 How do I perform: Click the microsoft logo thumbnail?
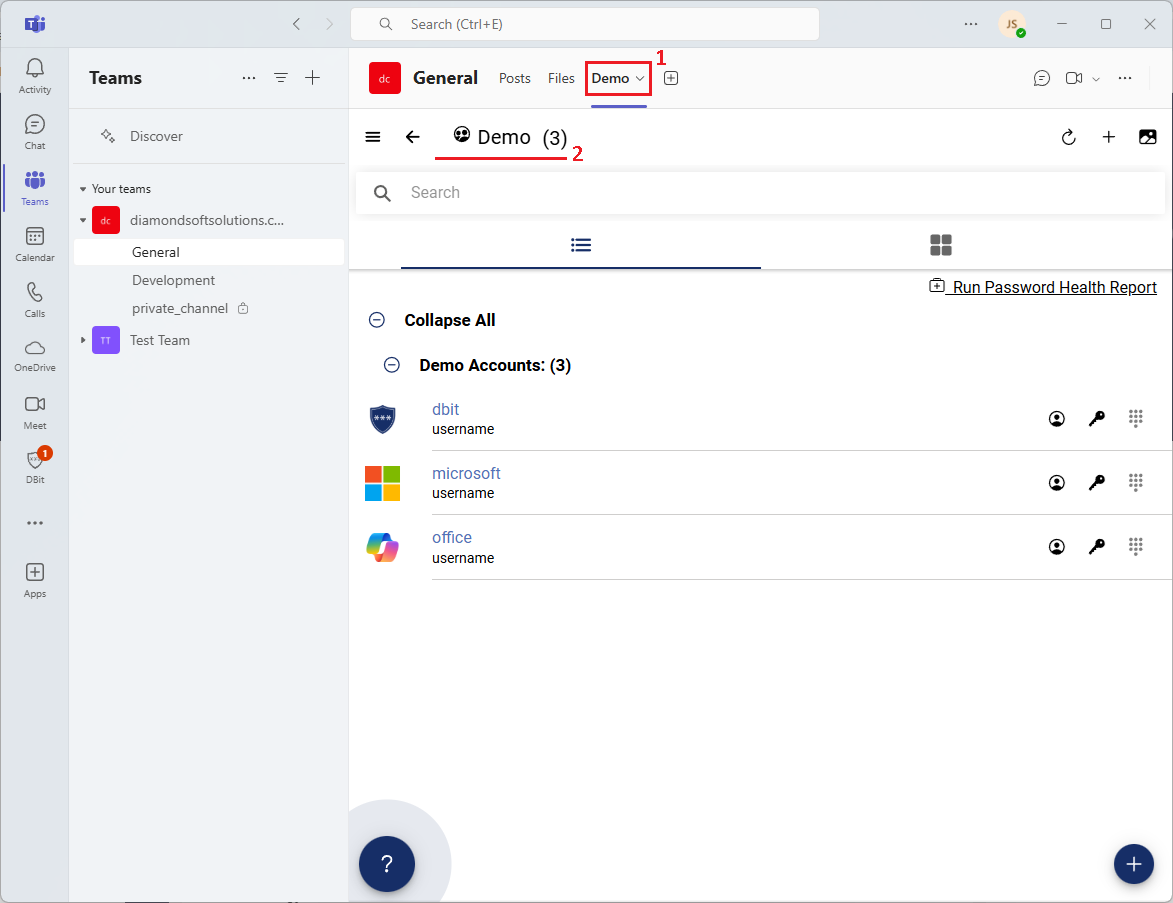coord(382,483)
